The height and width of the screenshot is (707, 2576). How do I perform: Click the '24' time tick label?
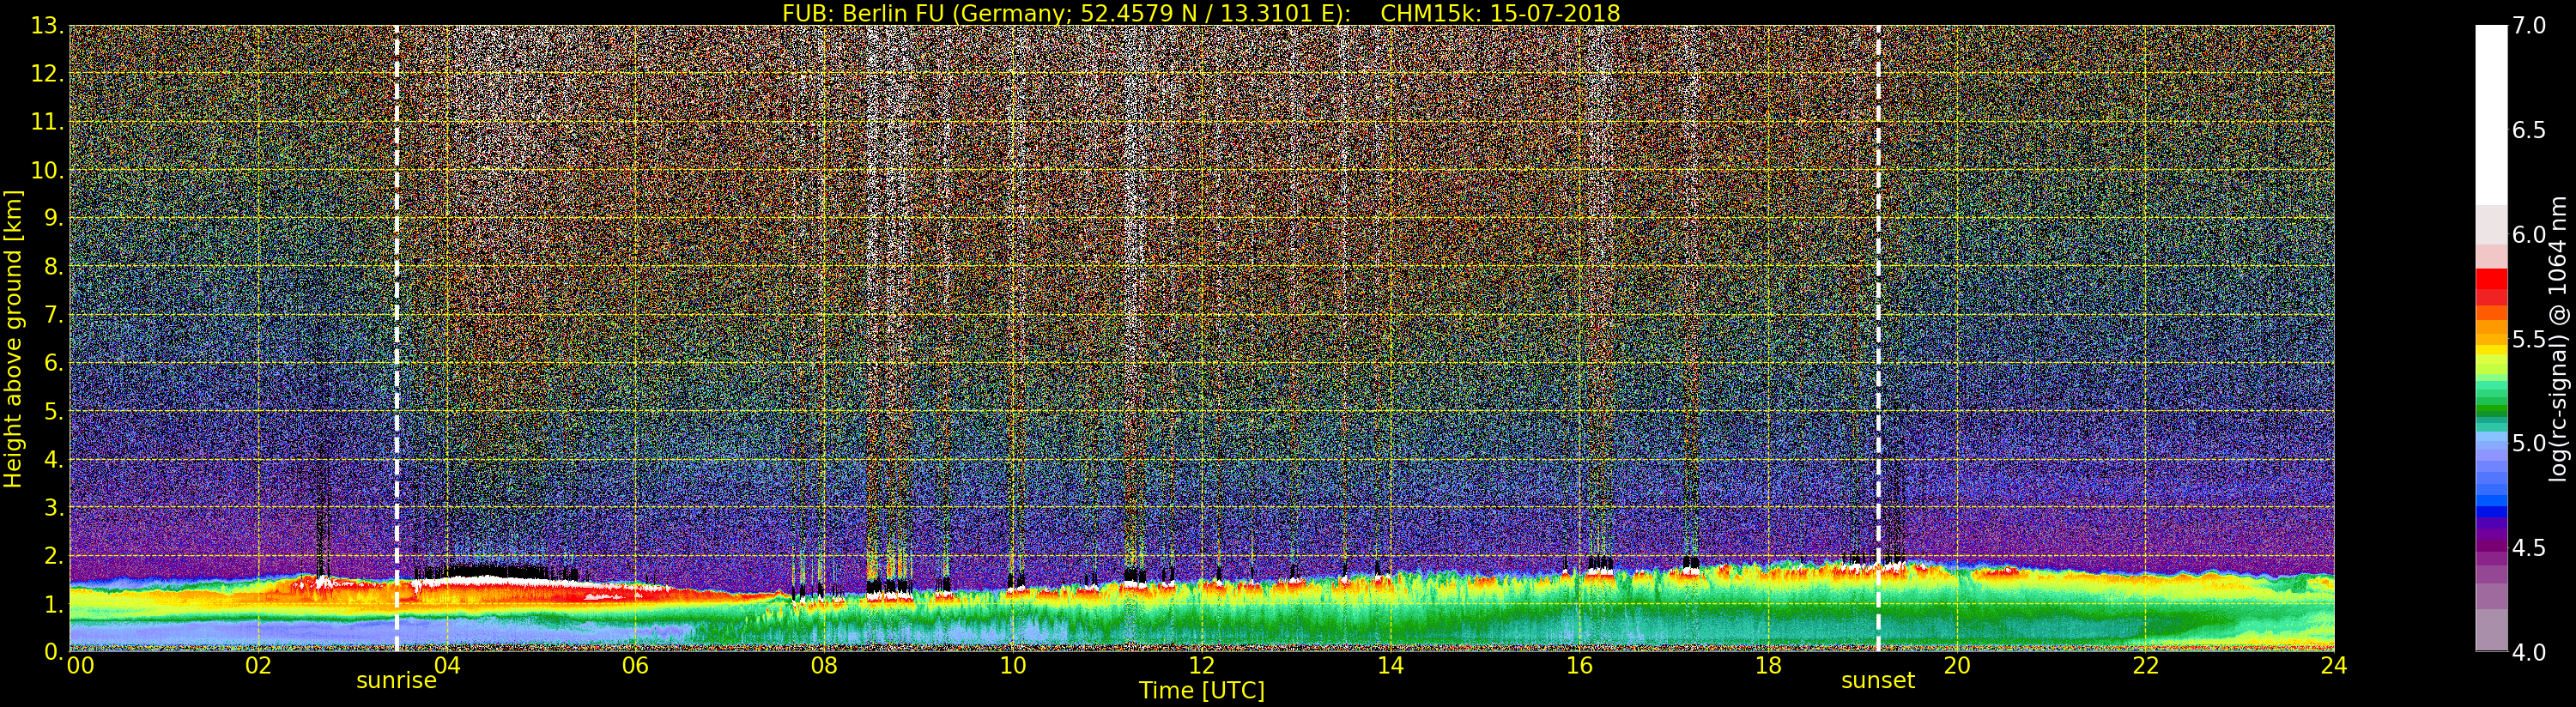[2334, 666]
